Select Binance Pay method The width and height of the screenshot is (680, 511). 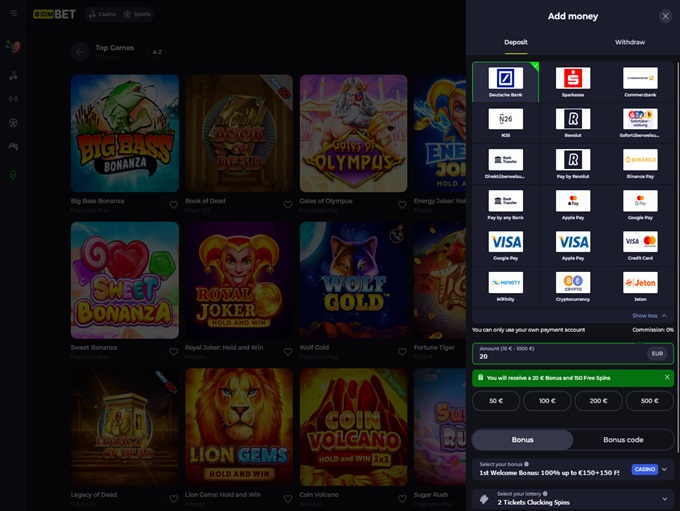[x=640, y=164]
